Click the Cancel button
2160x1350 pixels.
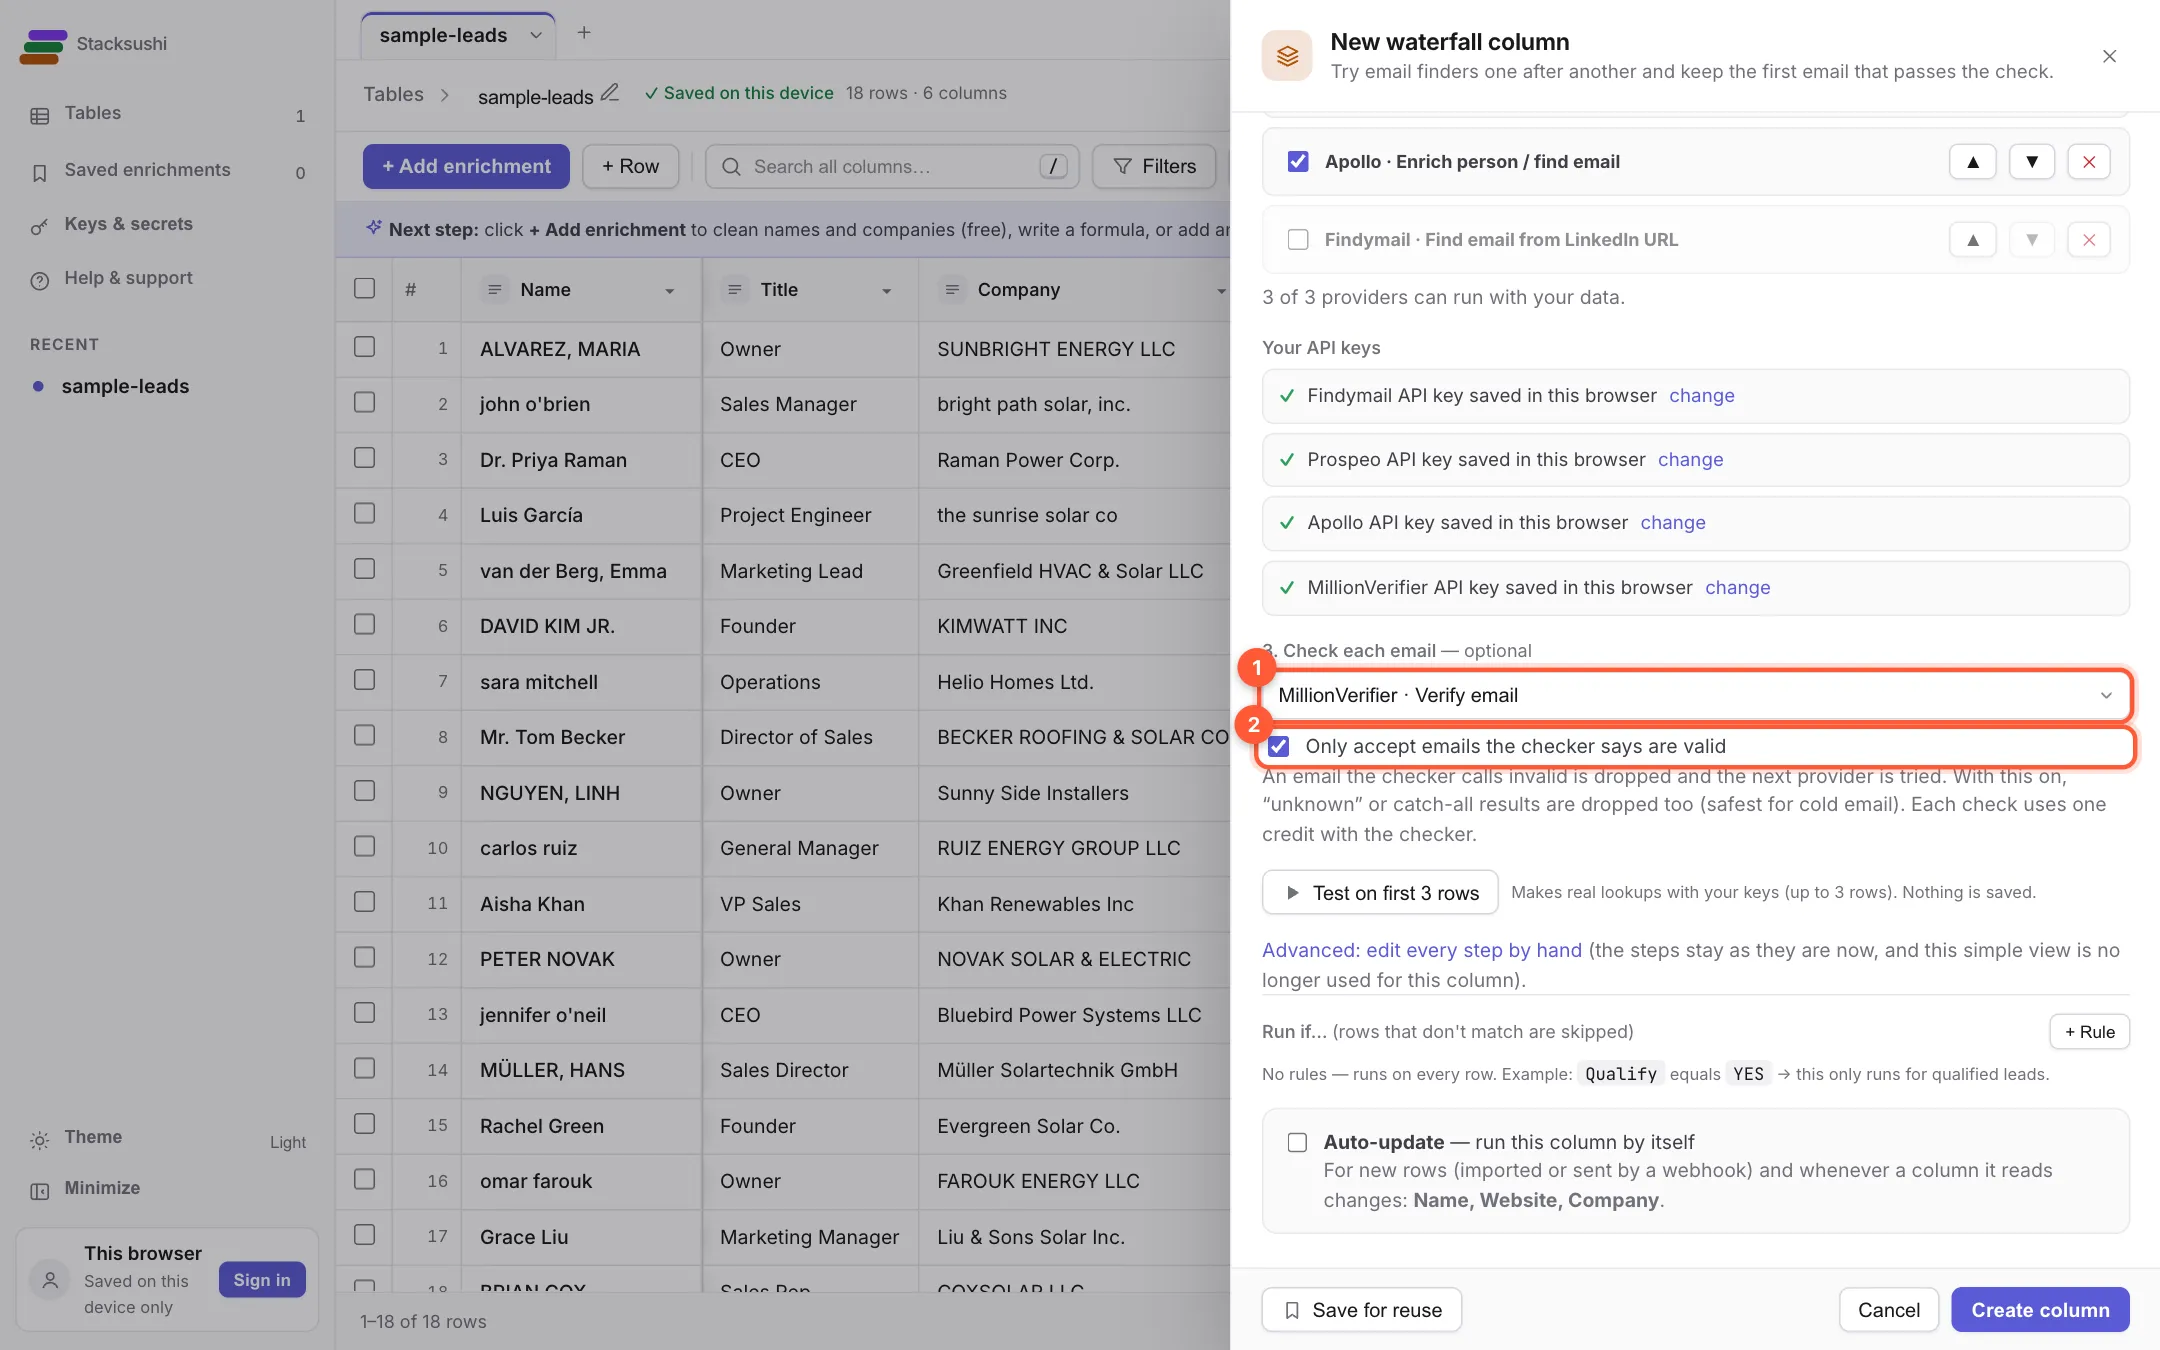[1888, 1310]
